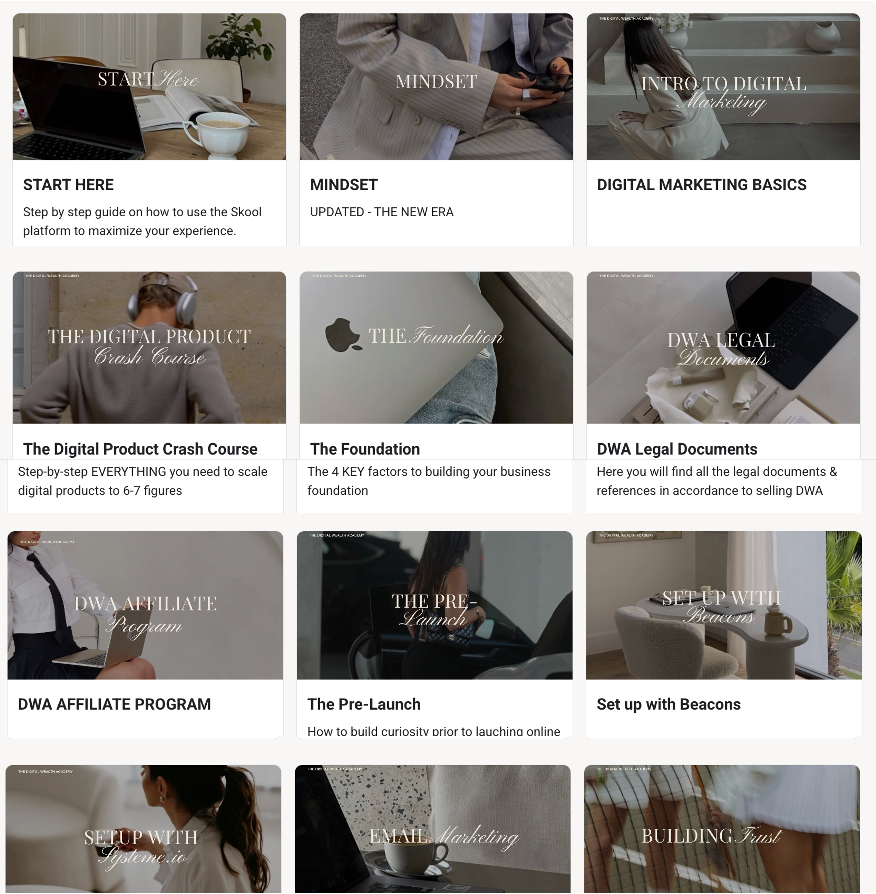The image size is (876, 894).
Task: Open the DWA Legal Documents thumbnail
Action: [723, 348]
